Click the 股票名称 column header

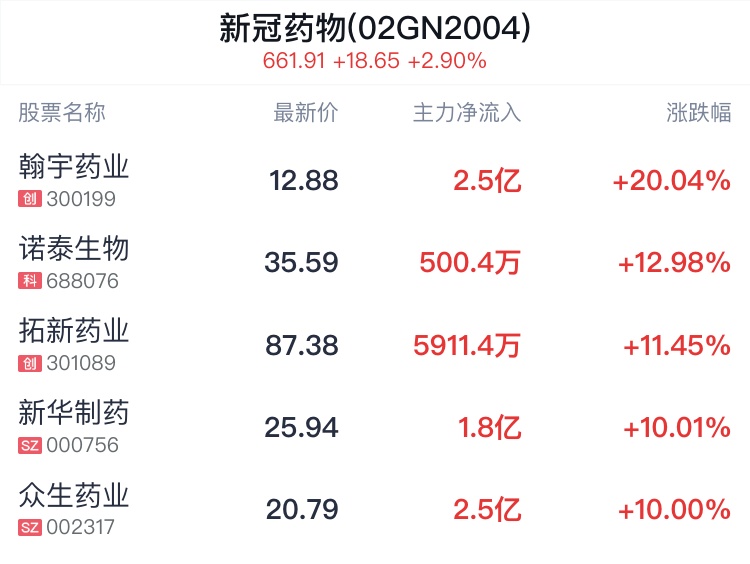(x=62, y=113)
